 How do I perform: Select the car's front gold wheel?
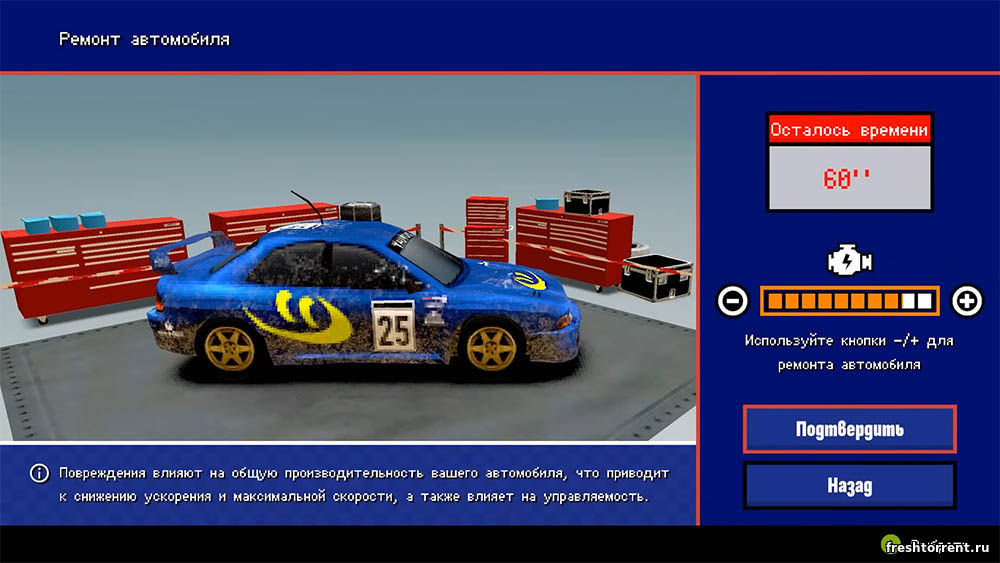coord(490,346)
